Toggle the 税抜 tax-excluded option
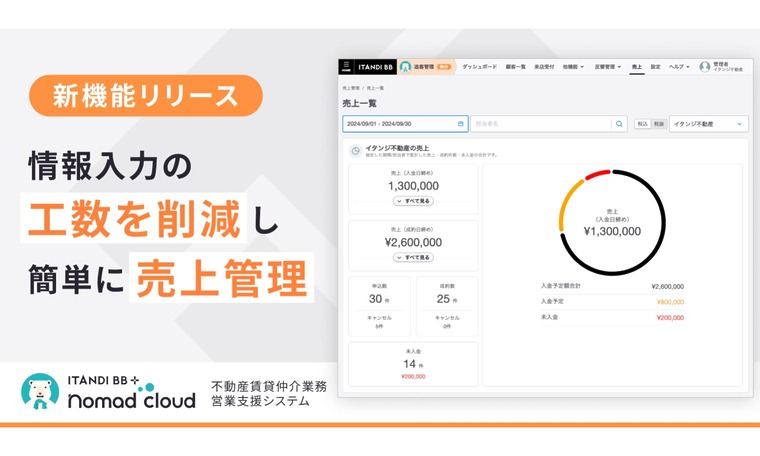This screenshot has height=456, width=760. pyautogui.click(x=658, y=124)
